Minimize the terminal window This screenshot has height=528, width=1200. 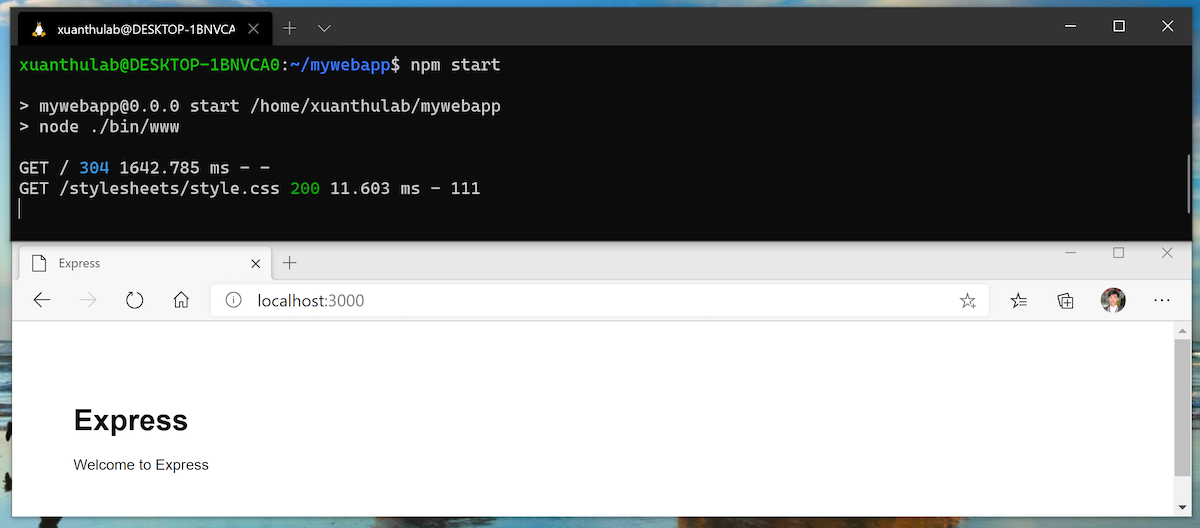[1072, 27]
